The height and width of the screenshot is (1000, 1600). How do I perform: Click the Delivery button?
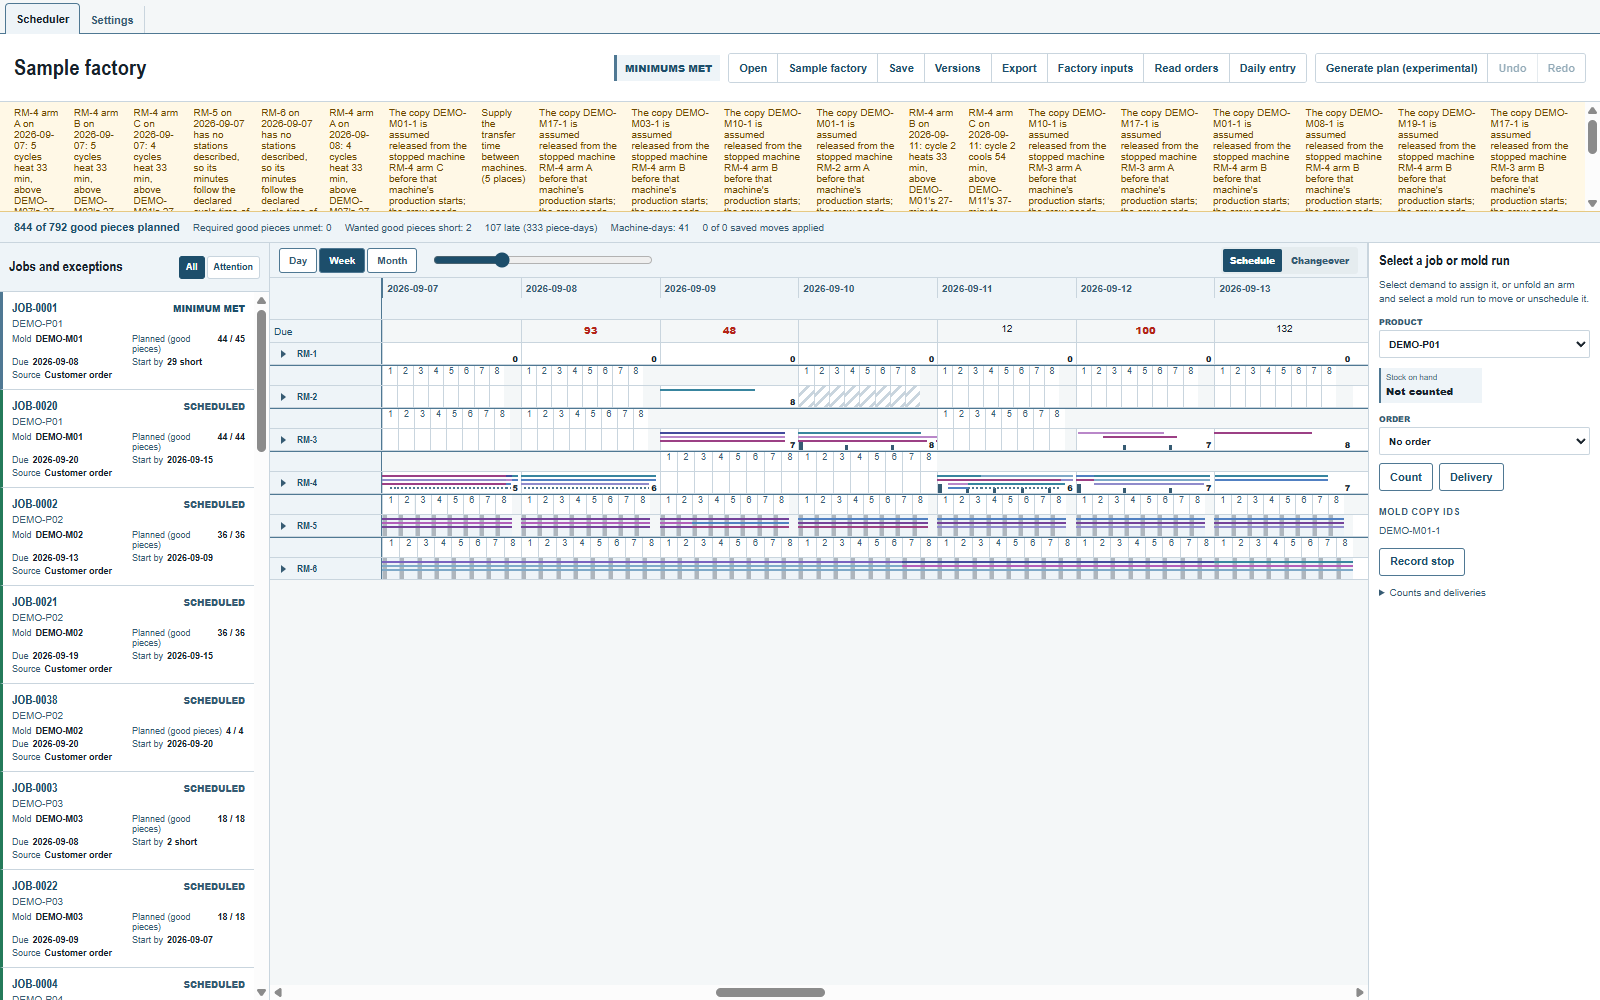pos(1471,477)
